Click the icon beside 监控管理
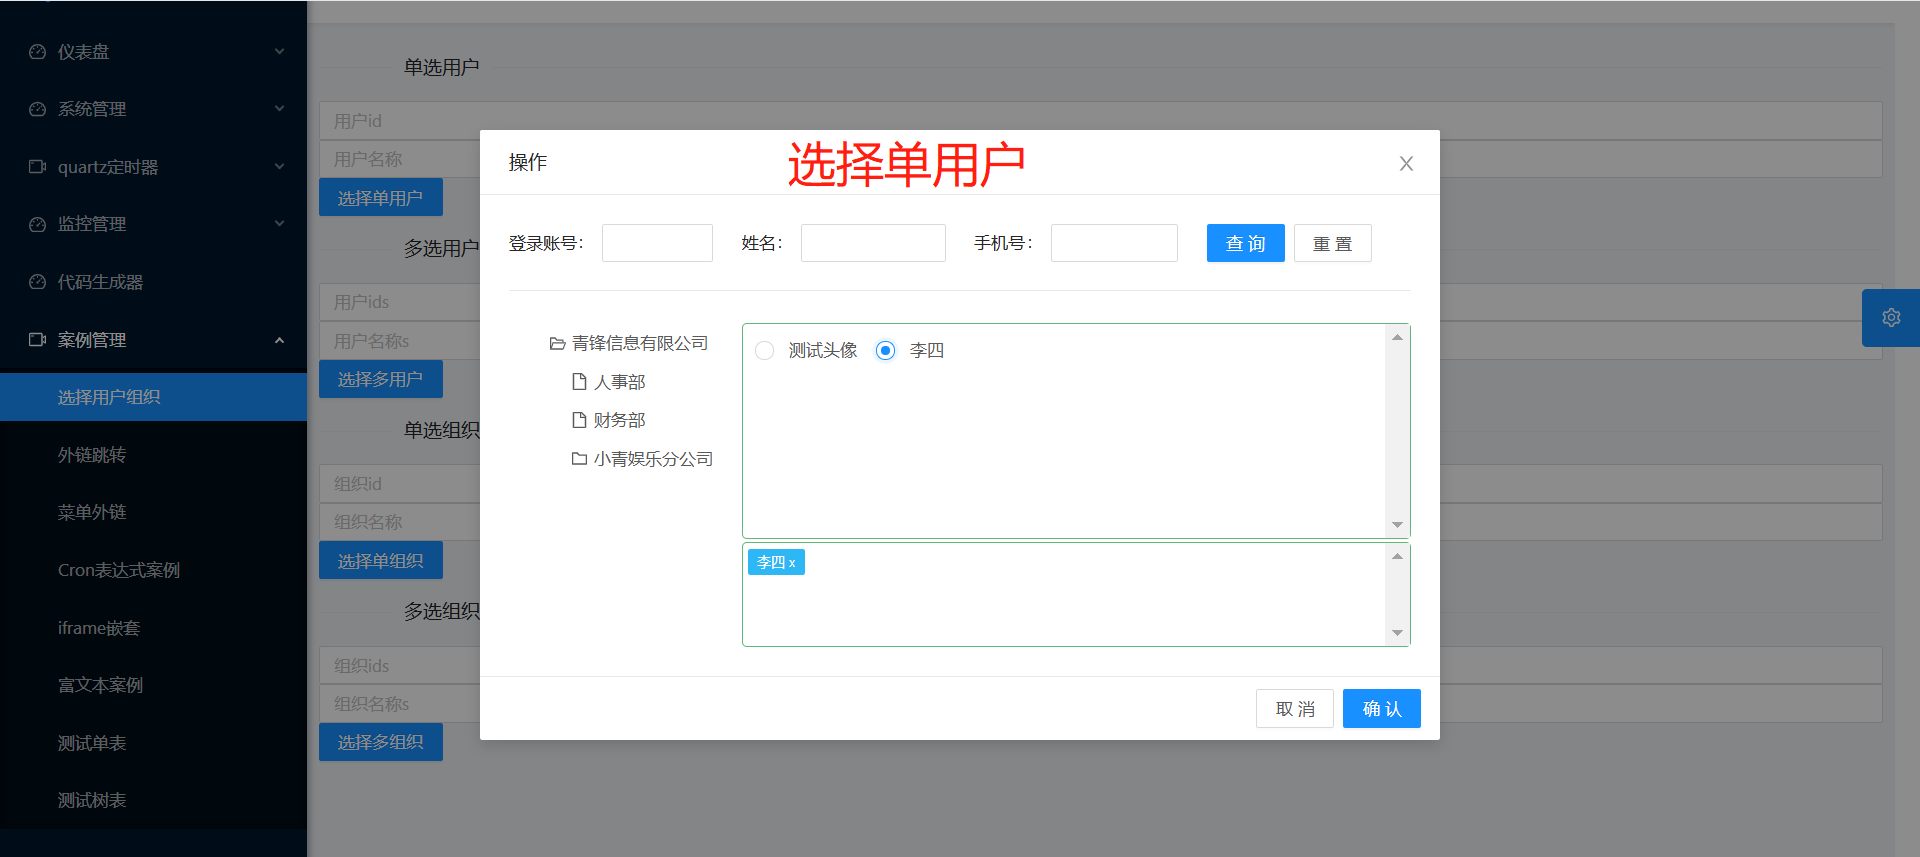The width and height of the screenshot is (1920, 857). pyautogui.click(x=37, y=224)
